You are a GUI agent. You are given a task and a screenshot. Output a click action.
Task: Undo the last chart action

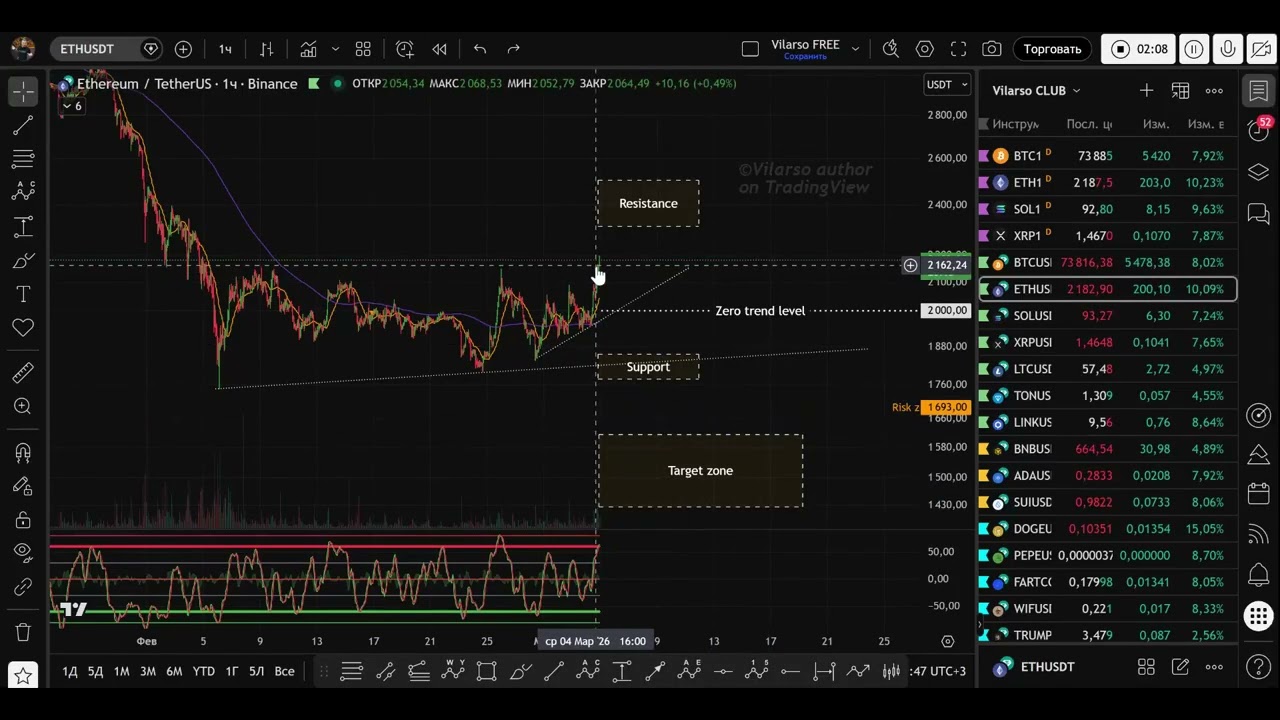pyautogui.click(x=480, y=49)
